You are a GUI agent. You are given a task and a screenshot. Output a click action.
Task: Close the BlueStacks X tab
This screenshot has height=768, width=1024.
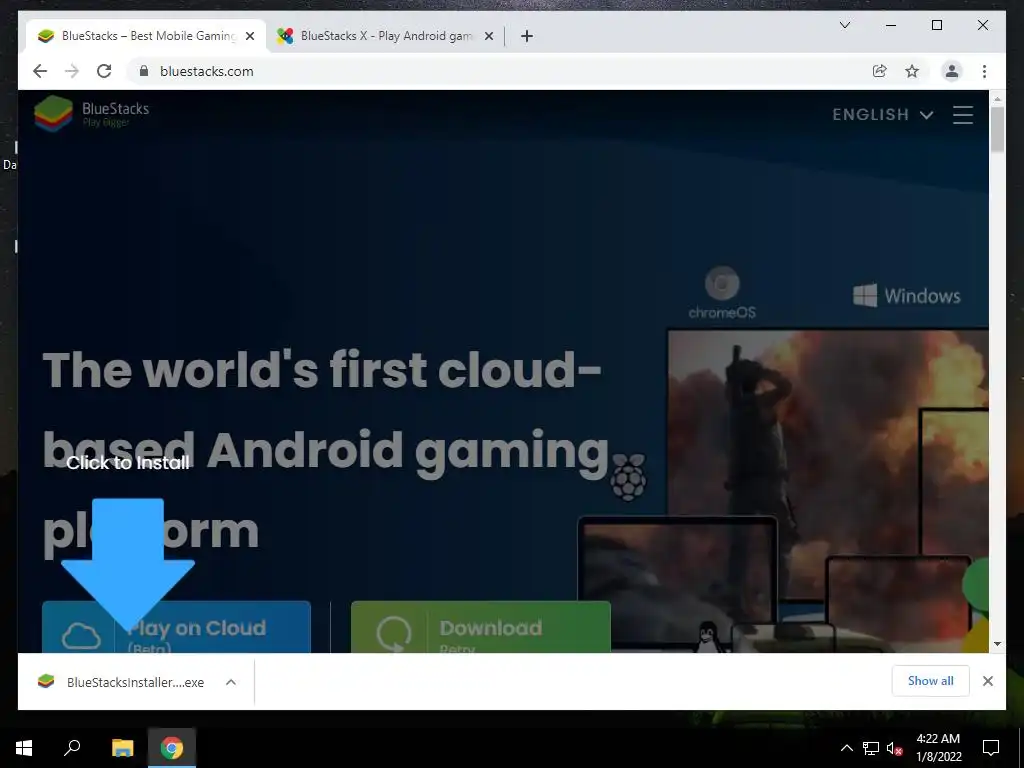(488, 36)
